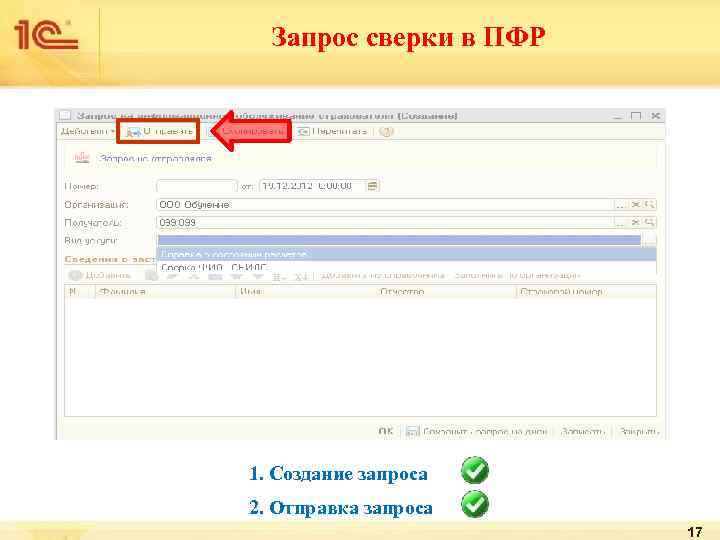Screen dimensions: 720x540
Task: Click the Отчество column header
Action: click(x=446, y=292)
